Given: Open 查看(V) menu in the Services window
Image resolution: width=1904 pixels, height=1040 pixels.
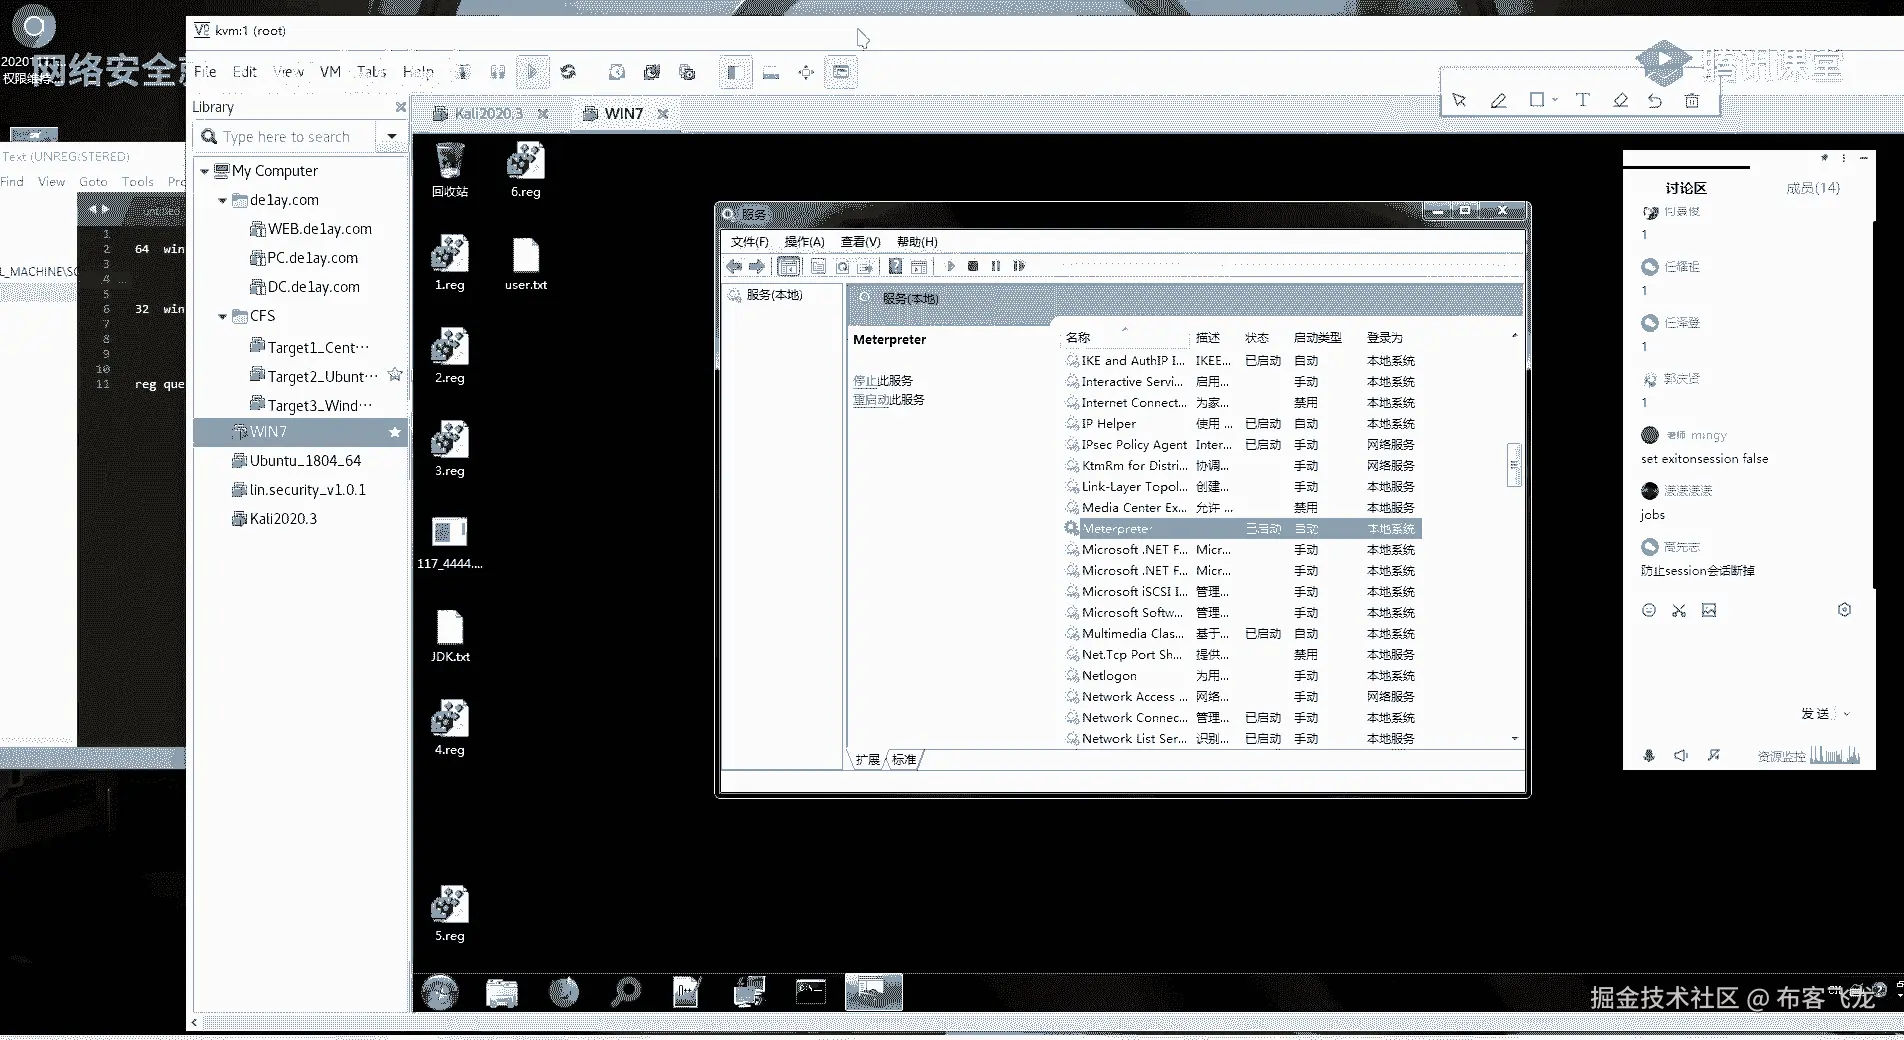Looking at the screenshot, I should coord(860,242).
